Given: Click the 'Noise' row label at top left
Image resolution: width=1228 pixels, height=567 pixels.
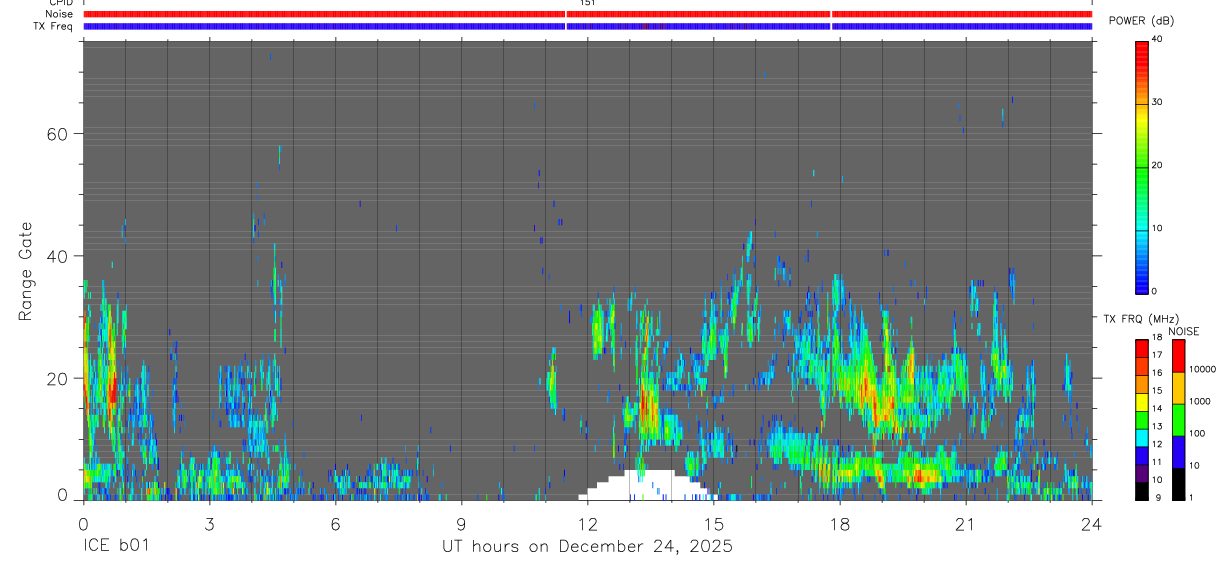Looking at the screenshot, I should 59,14.
